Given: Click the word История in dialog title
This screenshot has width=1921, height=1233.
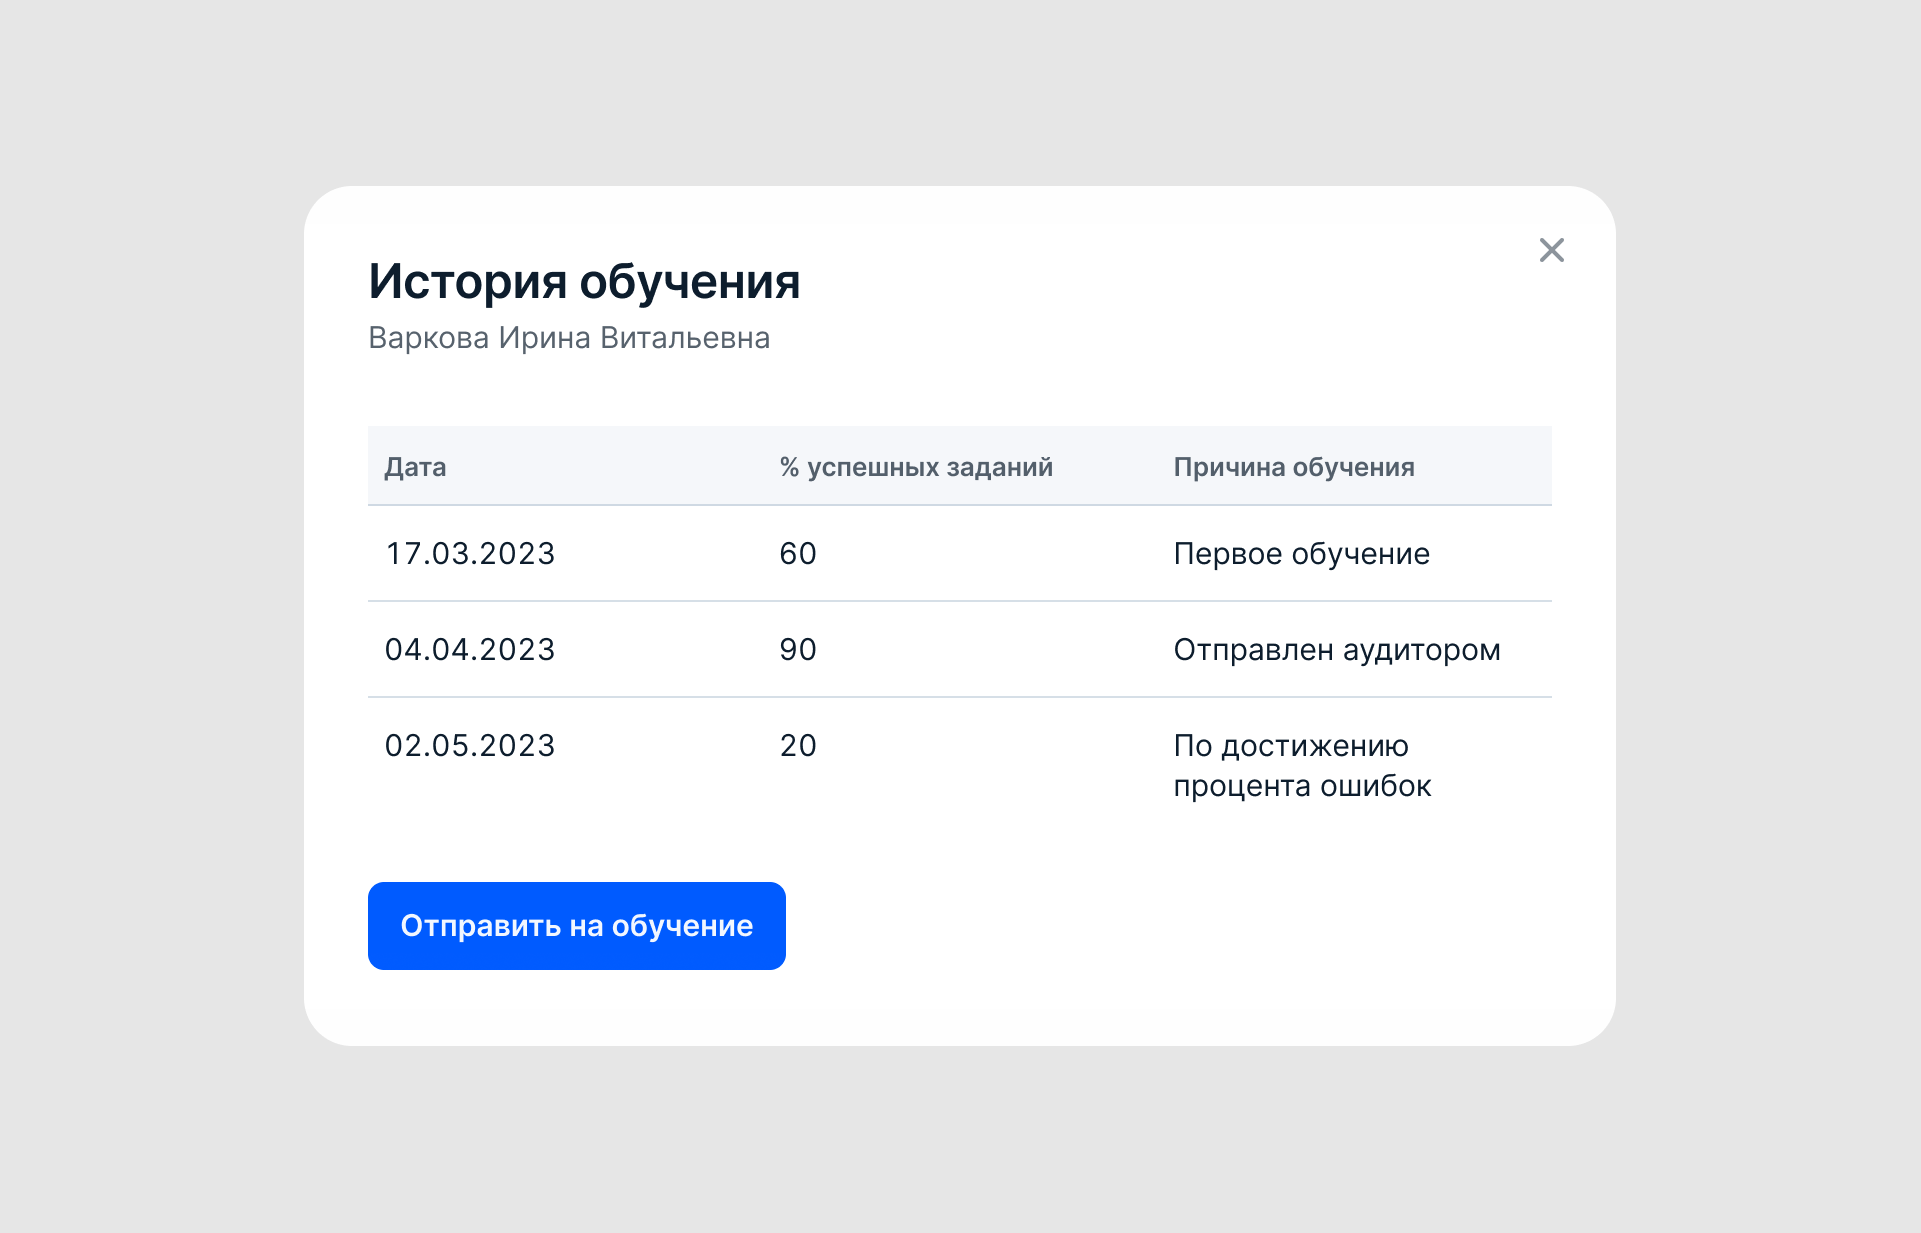Looking at the screenshot, I should click(467, 282).
